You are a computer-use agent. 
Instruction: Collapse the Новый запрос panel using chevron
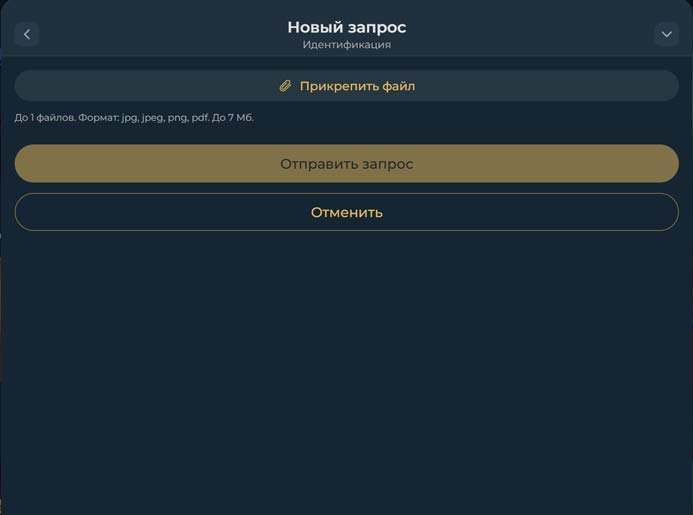click(x=666, y=34)
